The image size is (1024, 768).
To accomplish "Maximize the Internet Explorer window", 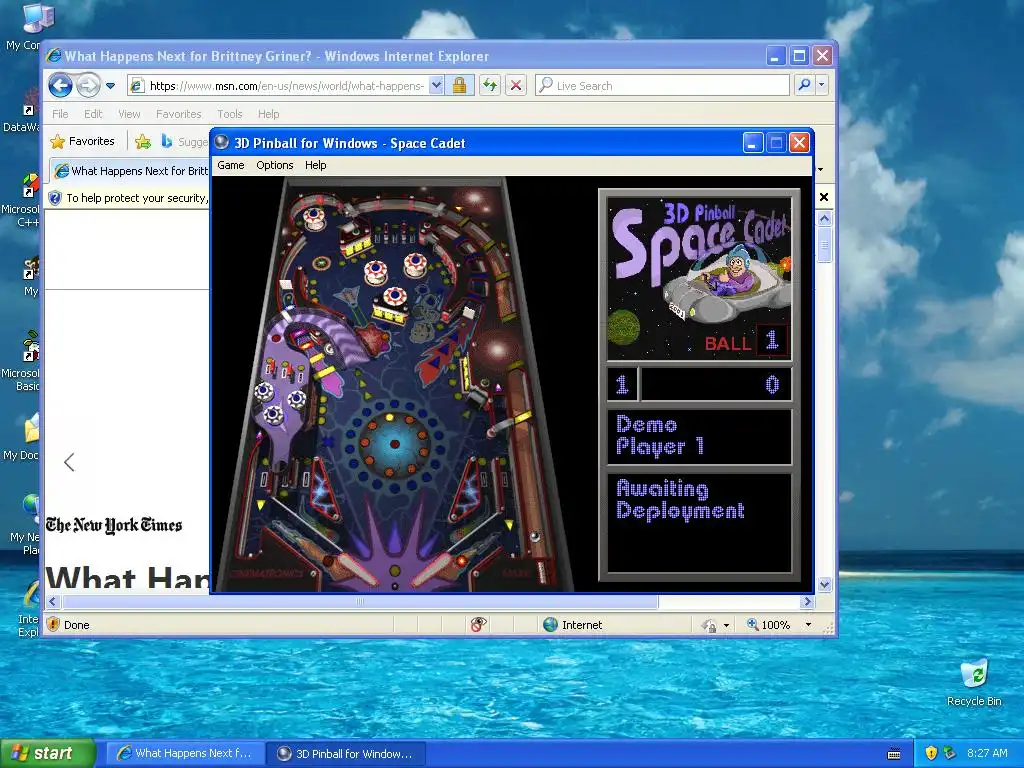I will (x=799, y=56).
